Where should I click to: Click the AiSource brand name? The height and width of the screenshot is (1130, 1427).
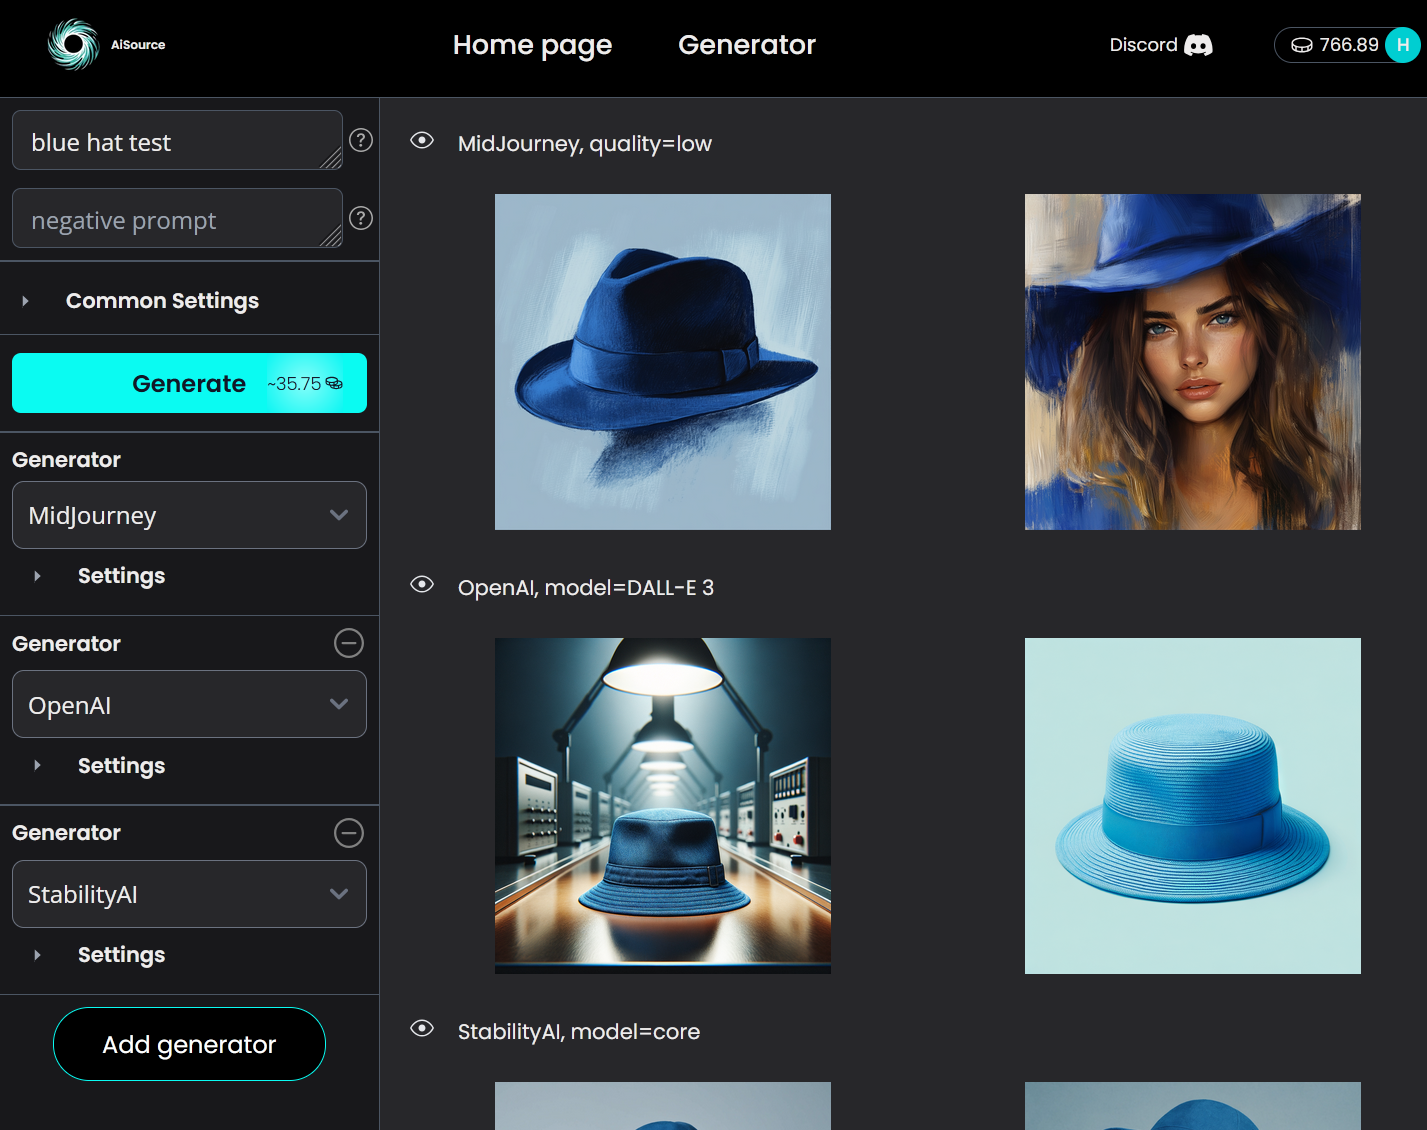138,45
